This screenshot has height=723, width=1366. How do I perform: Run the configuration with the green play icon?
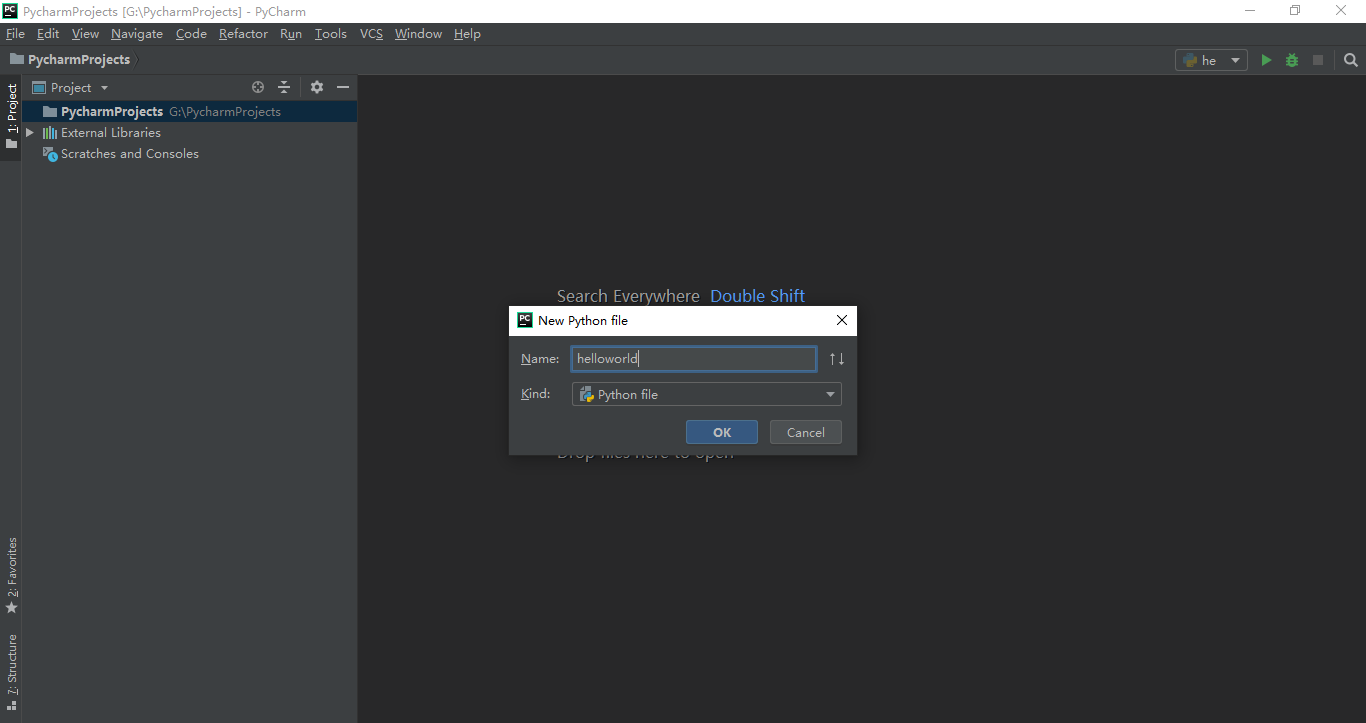pos(1266,60)
